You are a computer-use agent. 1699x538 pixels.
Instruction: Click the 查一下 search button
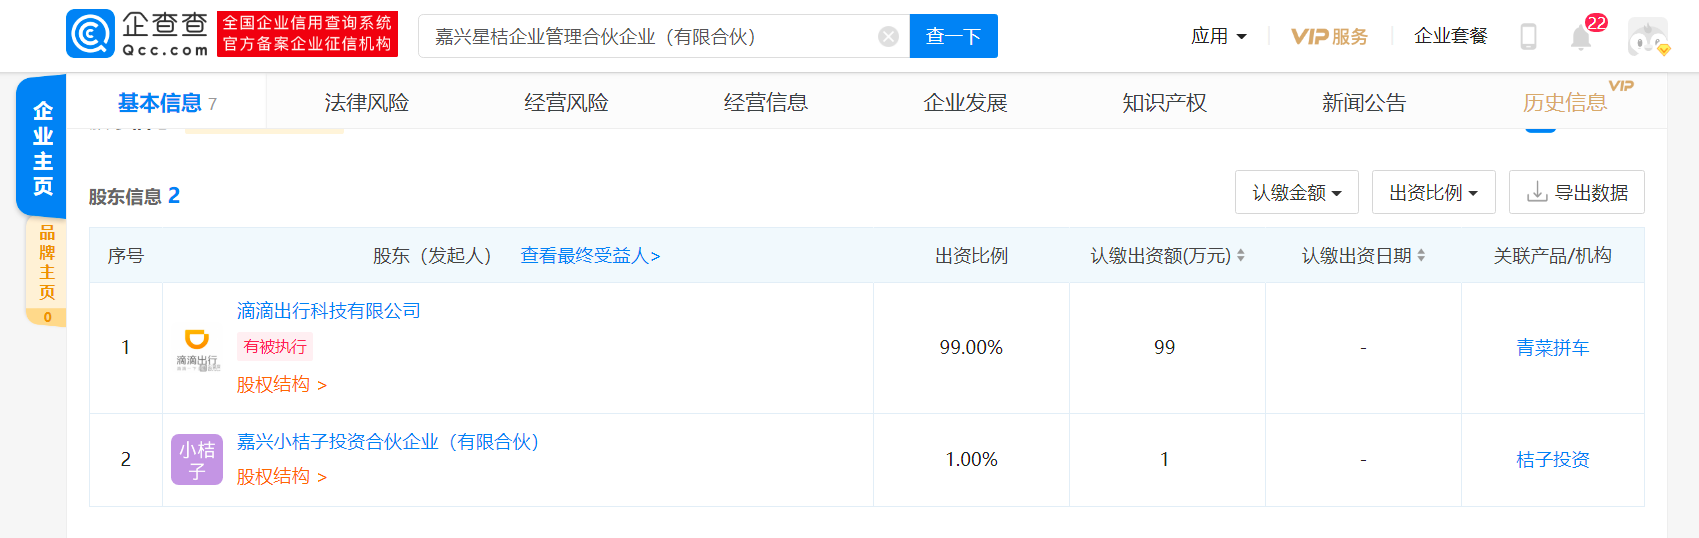click(953, 37)
